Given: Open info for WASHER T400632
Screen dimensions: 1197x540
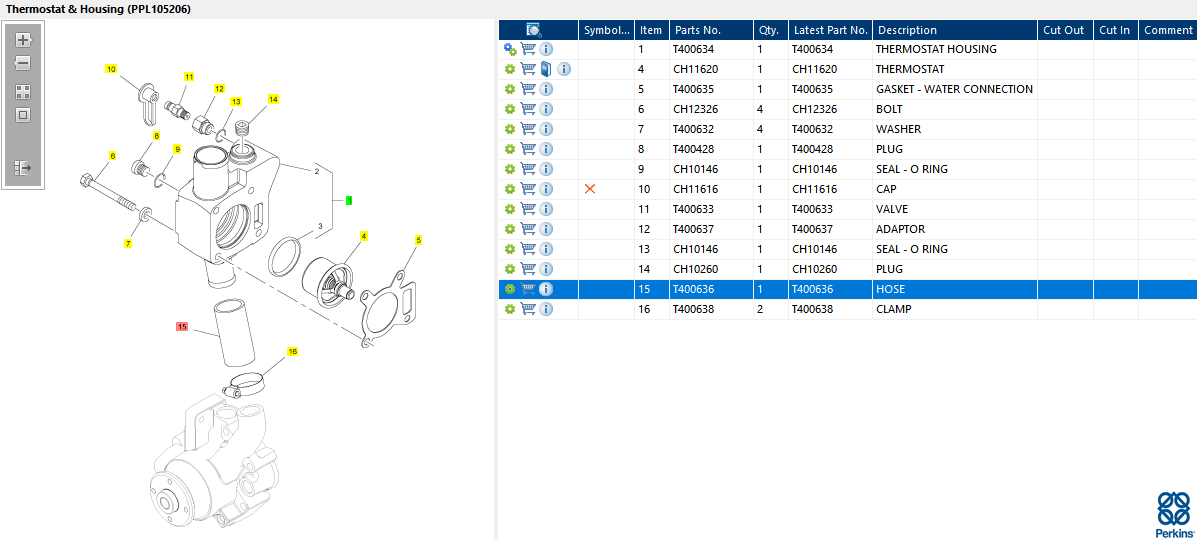Looking at the screenshot, I should [x=546, y=129].
